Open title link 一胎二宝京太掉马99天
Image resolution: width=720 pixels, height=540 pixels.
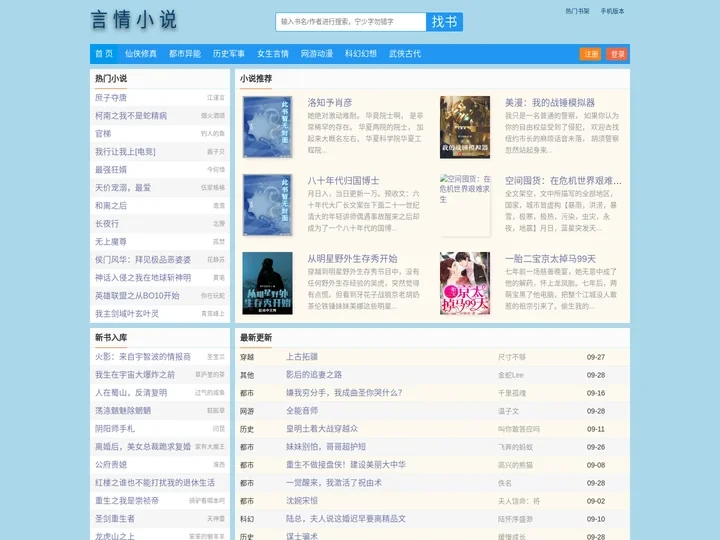point(550,259)
